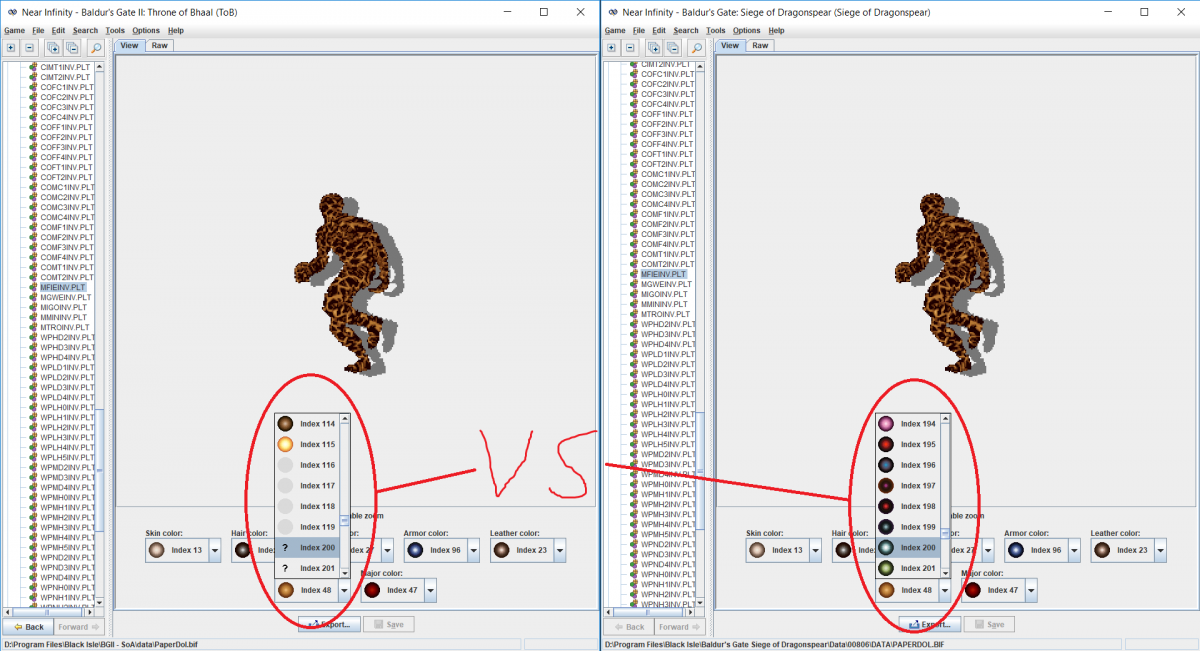Screen dimensions: 1200x651
Task: Select MGWEINV.PLT in ToB resource tree
Action: point(65,297)
